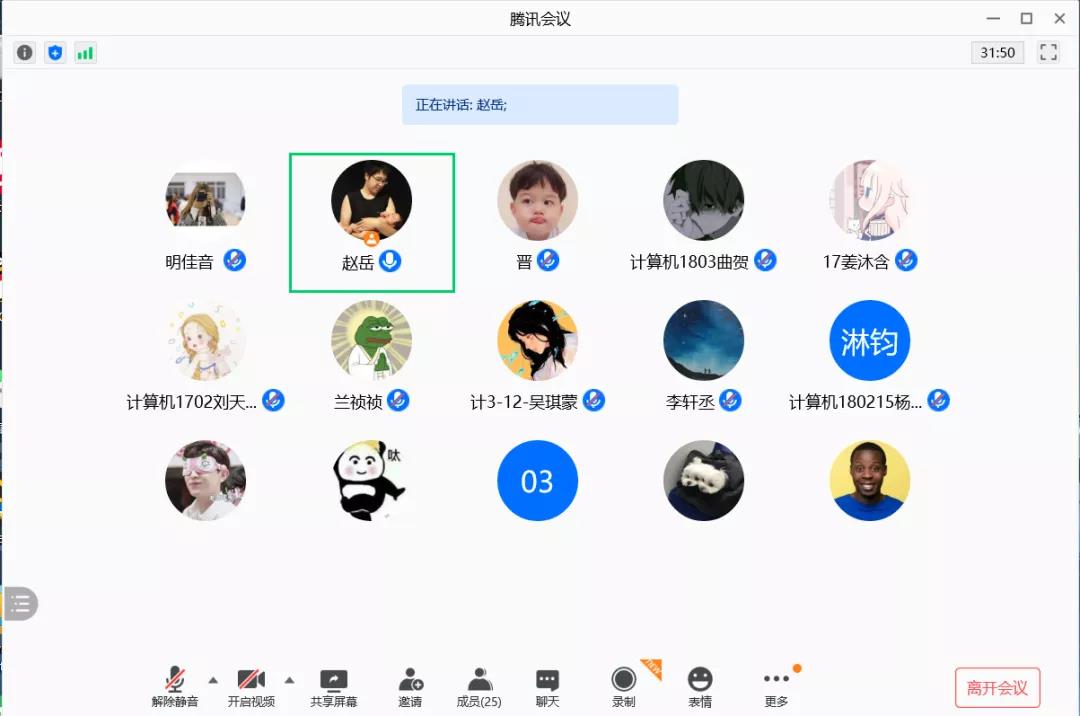Open the Invite (邀请) icon
The width and height of the screenshot is (1080, 716).
click(410, 685)
